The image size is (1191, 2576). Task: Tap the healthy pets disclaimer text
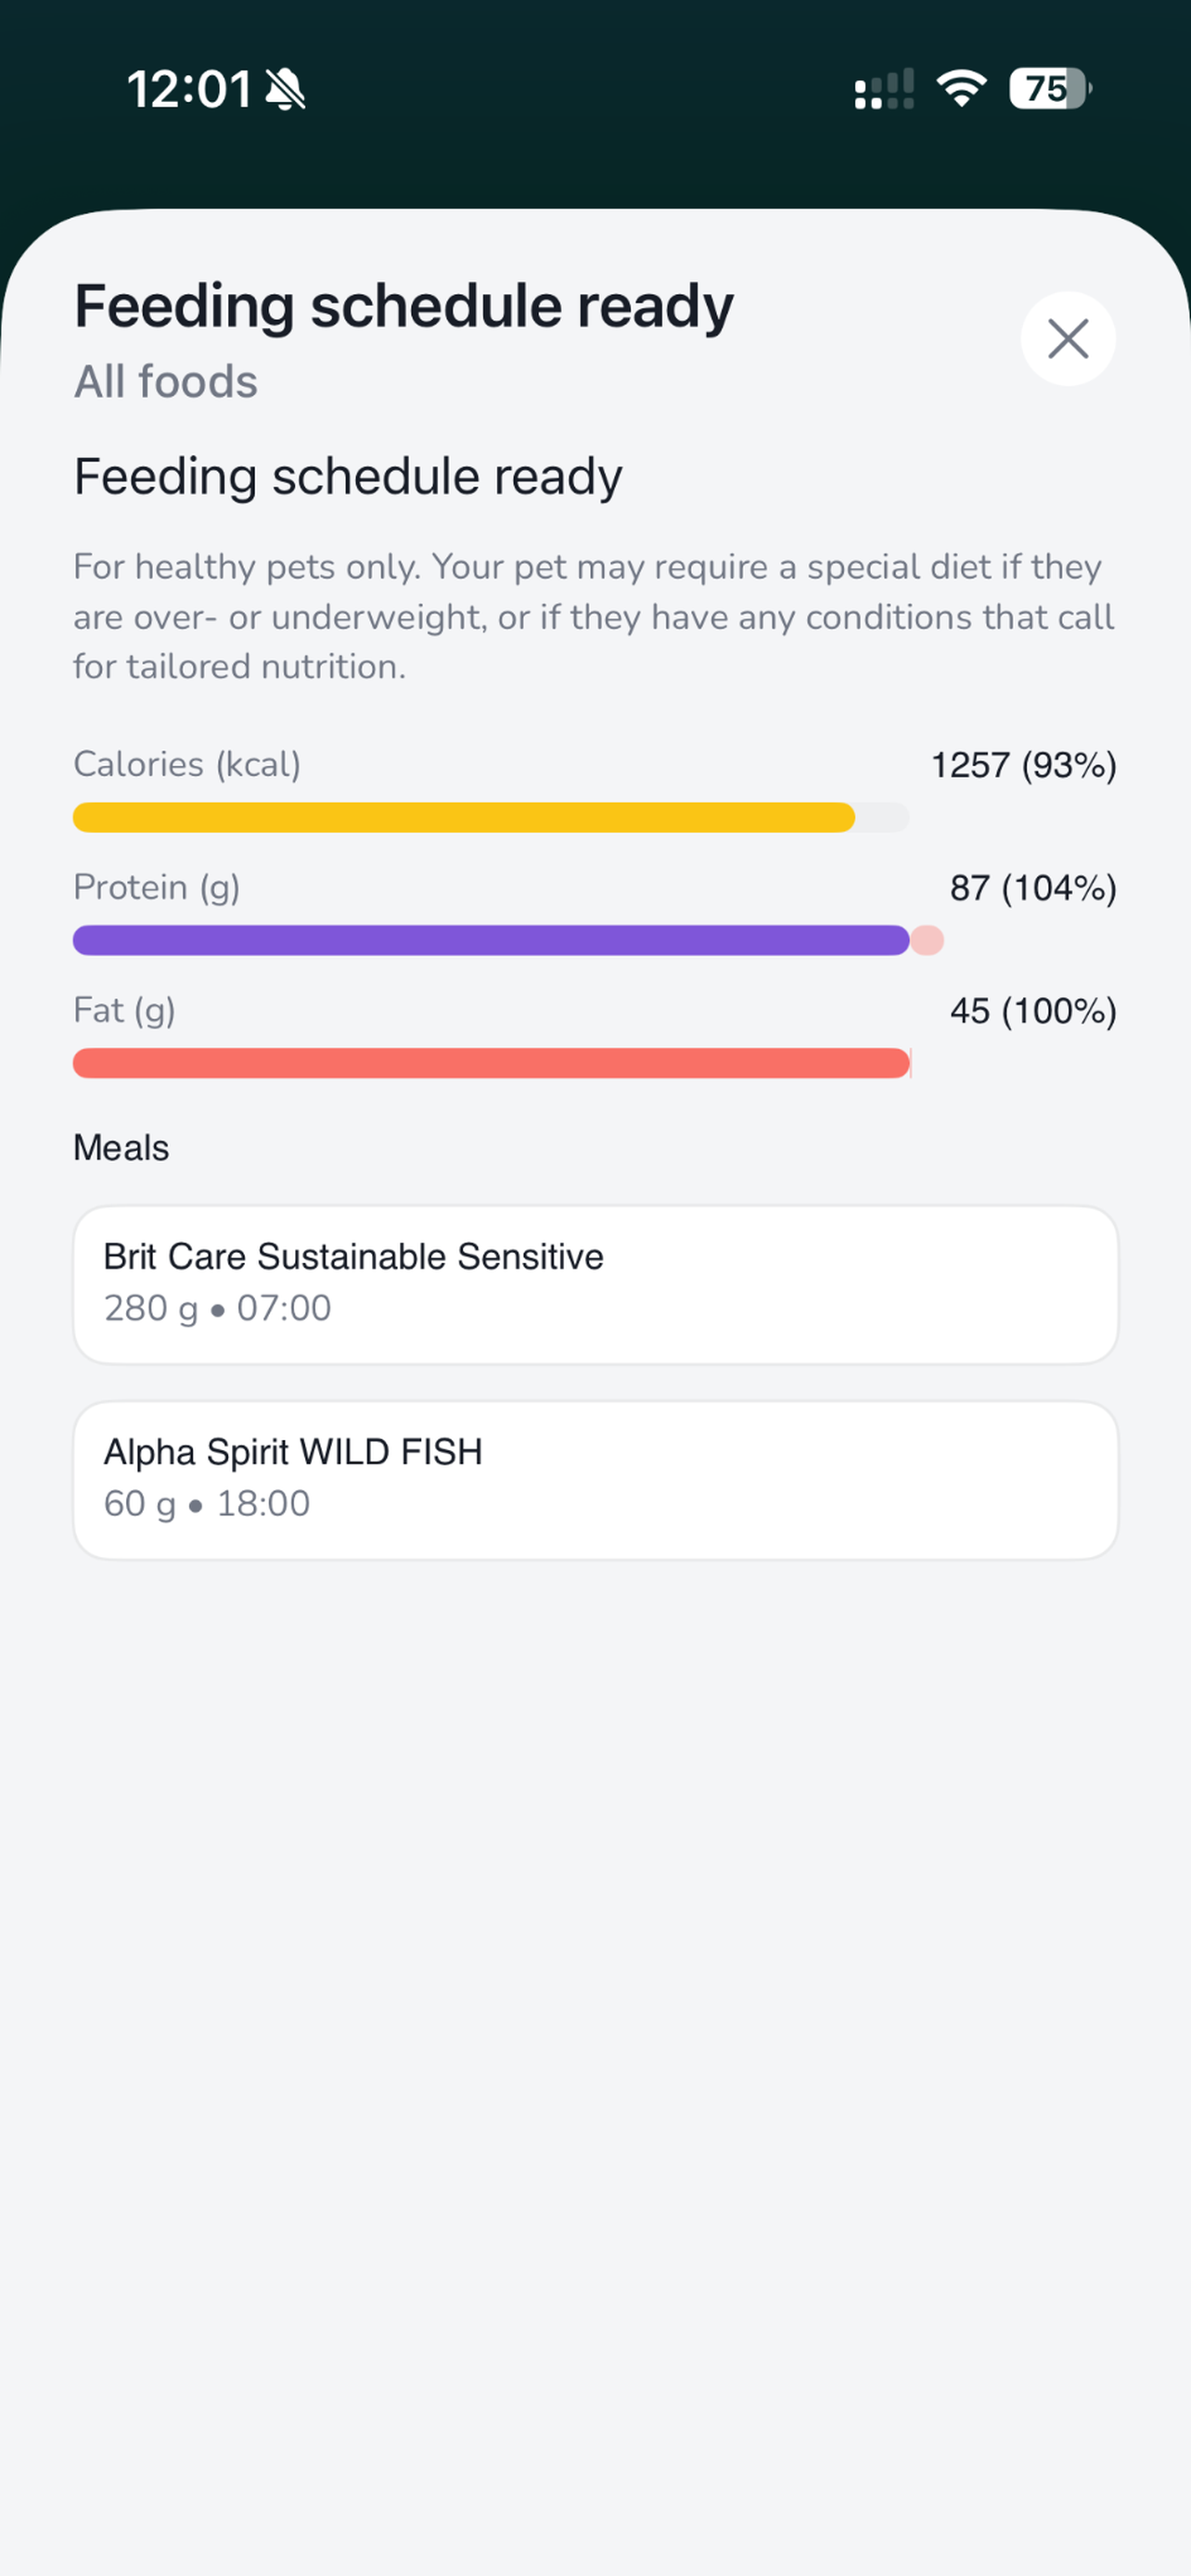click(x=594, y=617)
